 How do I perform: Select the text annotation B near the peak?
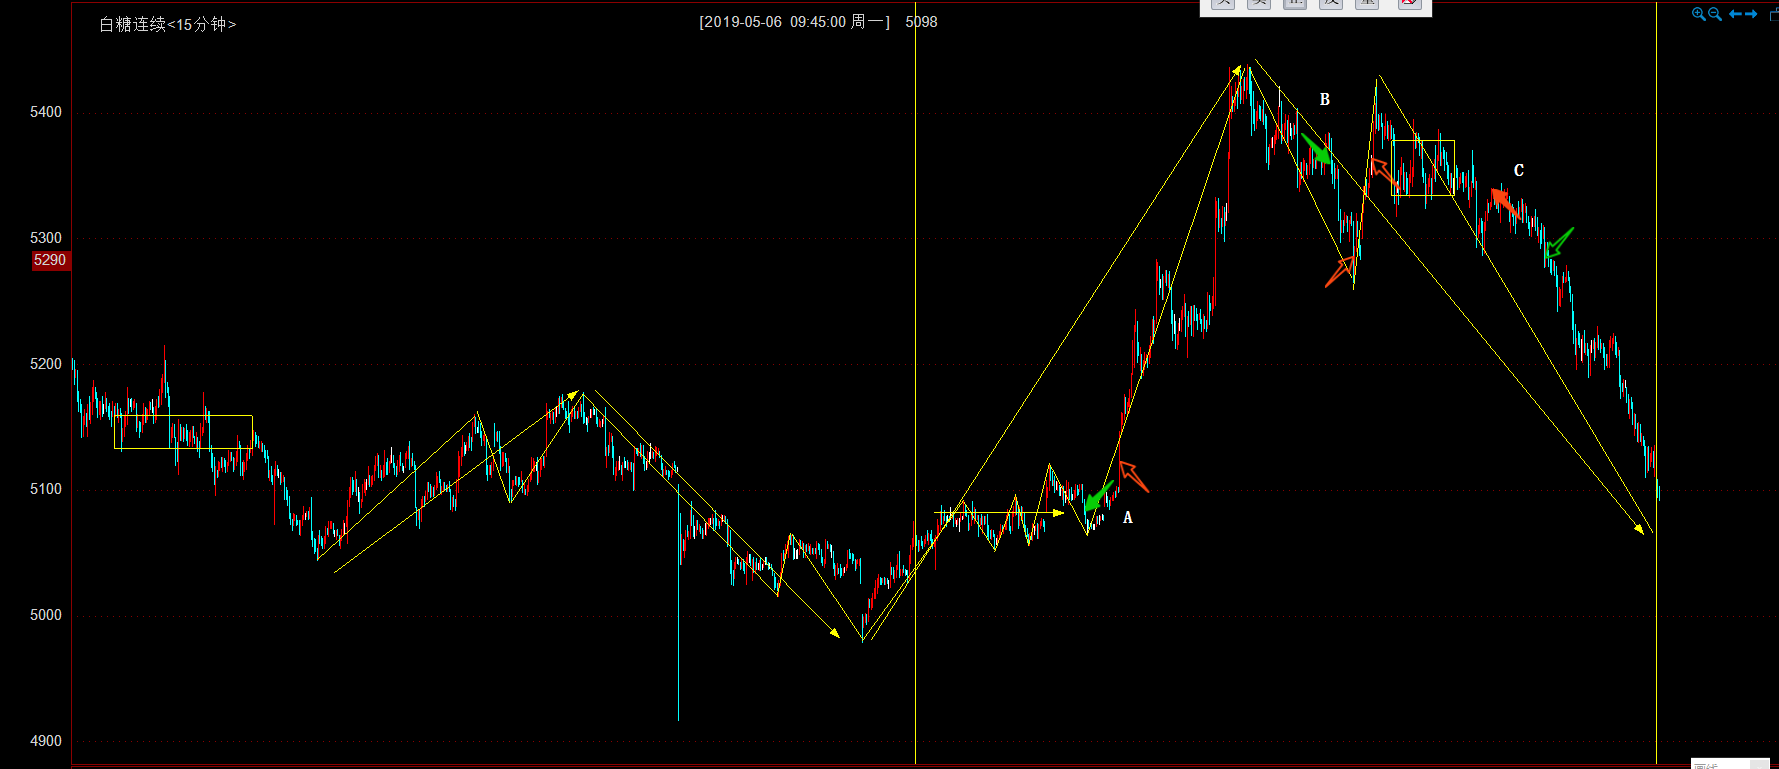tap(1325, 100)
